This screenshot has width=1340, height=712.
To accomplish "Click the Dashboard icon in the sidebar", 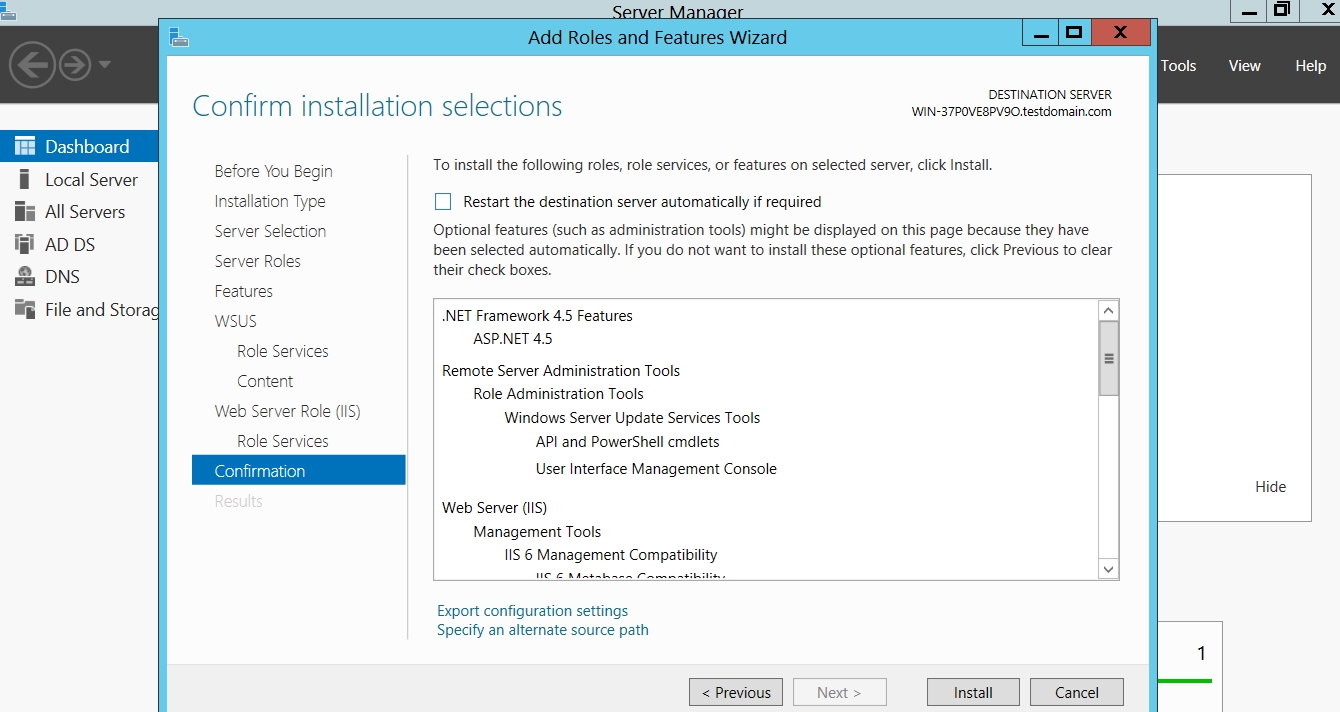I will 25,146.
